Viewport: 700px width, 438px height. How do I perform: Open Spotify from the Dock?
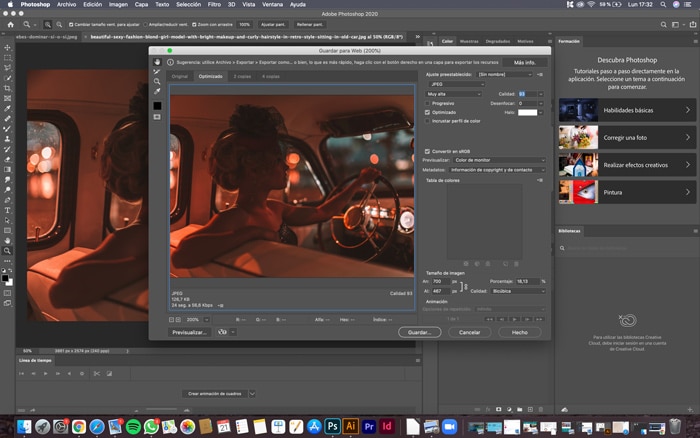(133, 427)
